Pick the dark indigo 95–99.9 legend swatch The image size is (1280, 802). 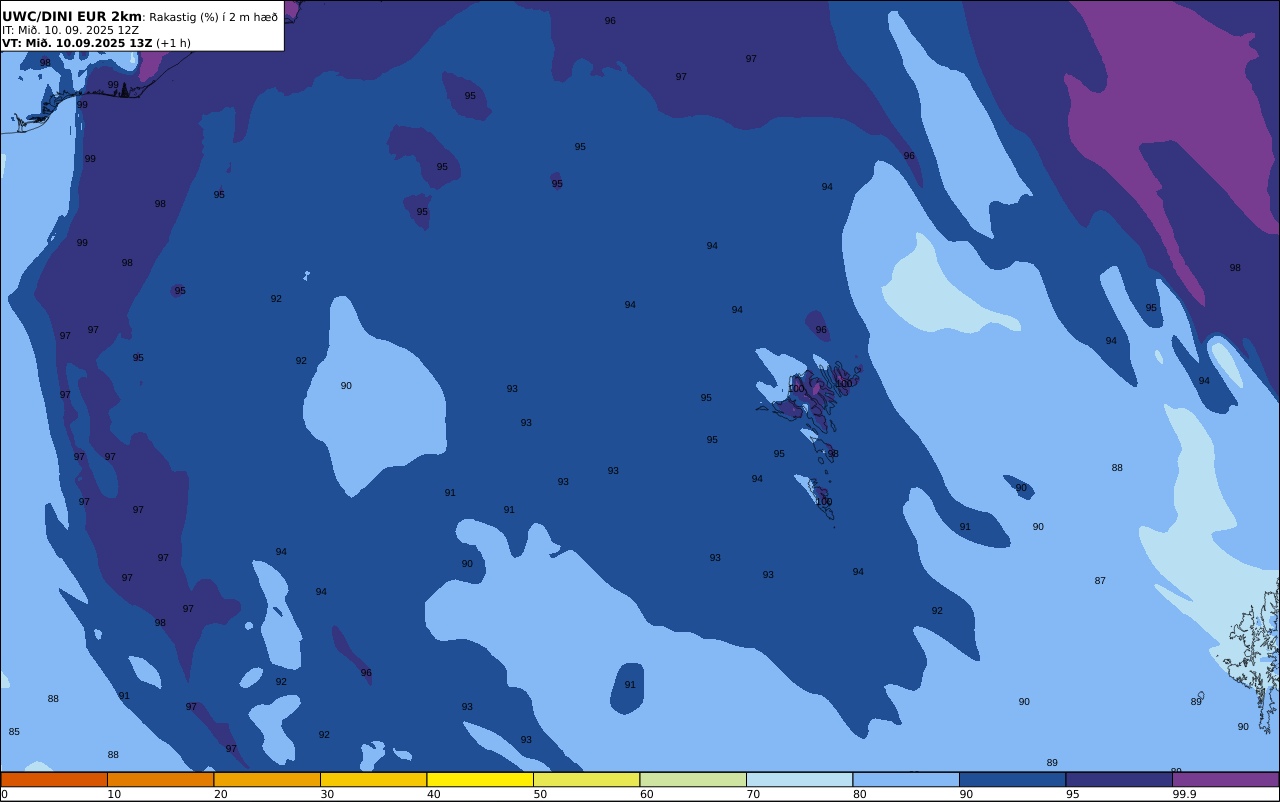click(1119, 779)
